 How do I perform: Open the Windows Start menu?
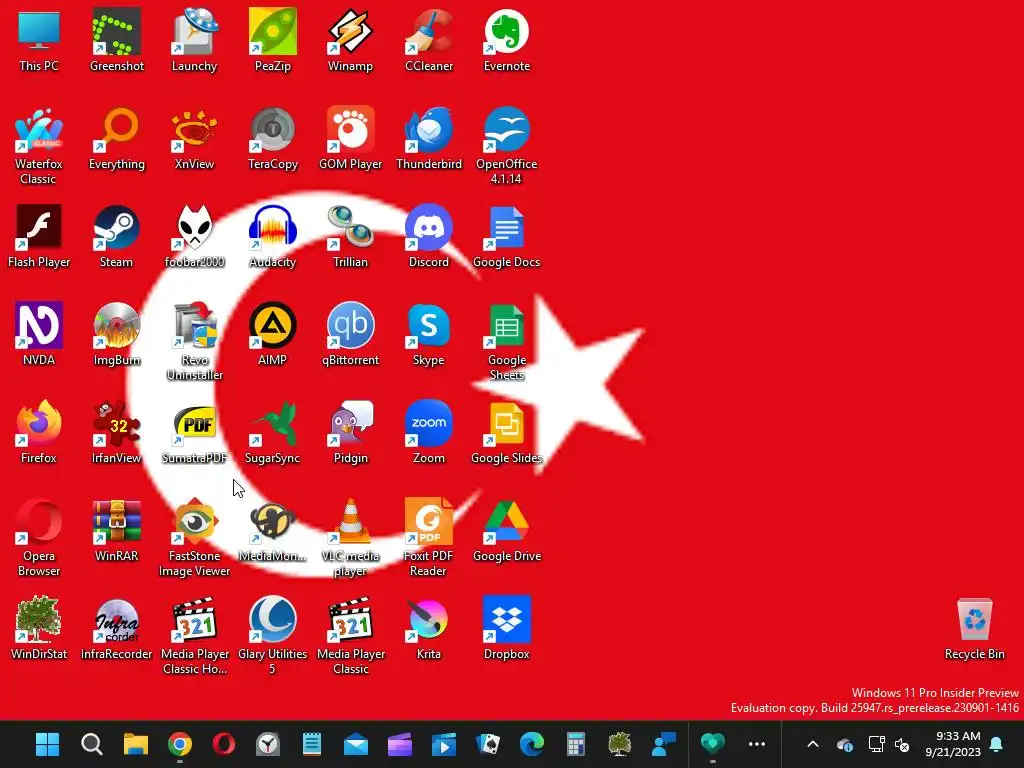coord(47,744)
